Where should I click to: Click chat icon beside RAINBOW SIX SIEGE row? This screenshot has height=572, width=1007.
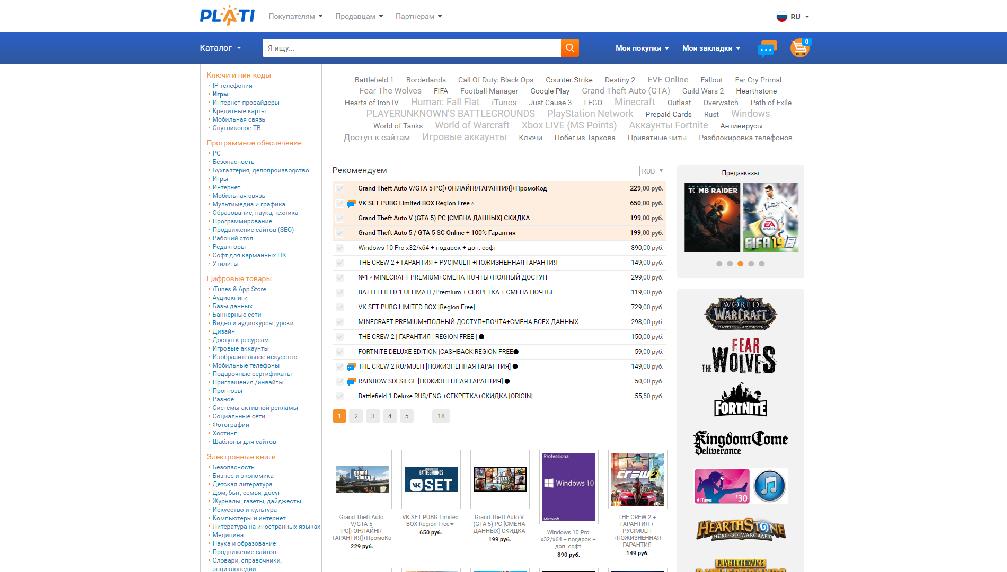coord(351,381)
